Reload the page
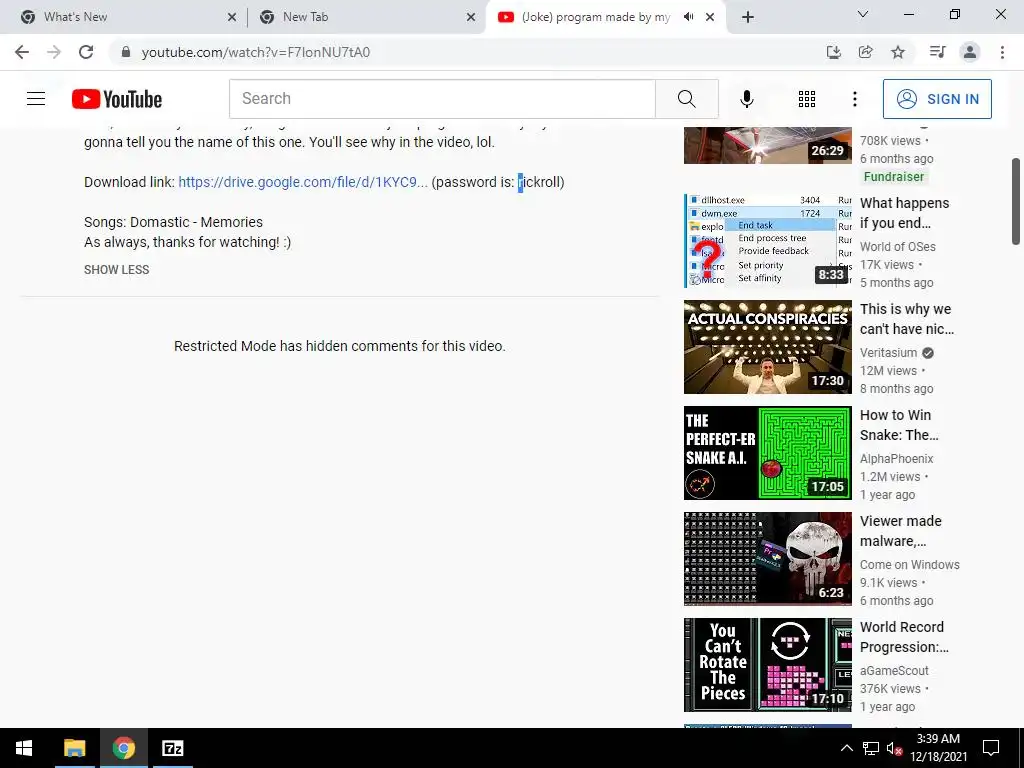This screenshot has height=768, width=1024. pyautogui.click(x=86, y=52)
